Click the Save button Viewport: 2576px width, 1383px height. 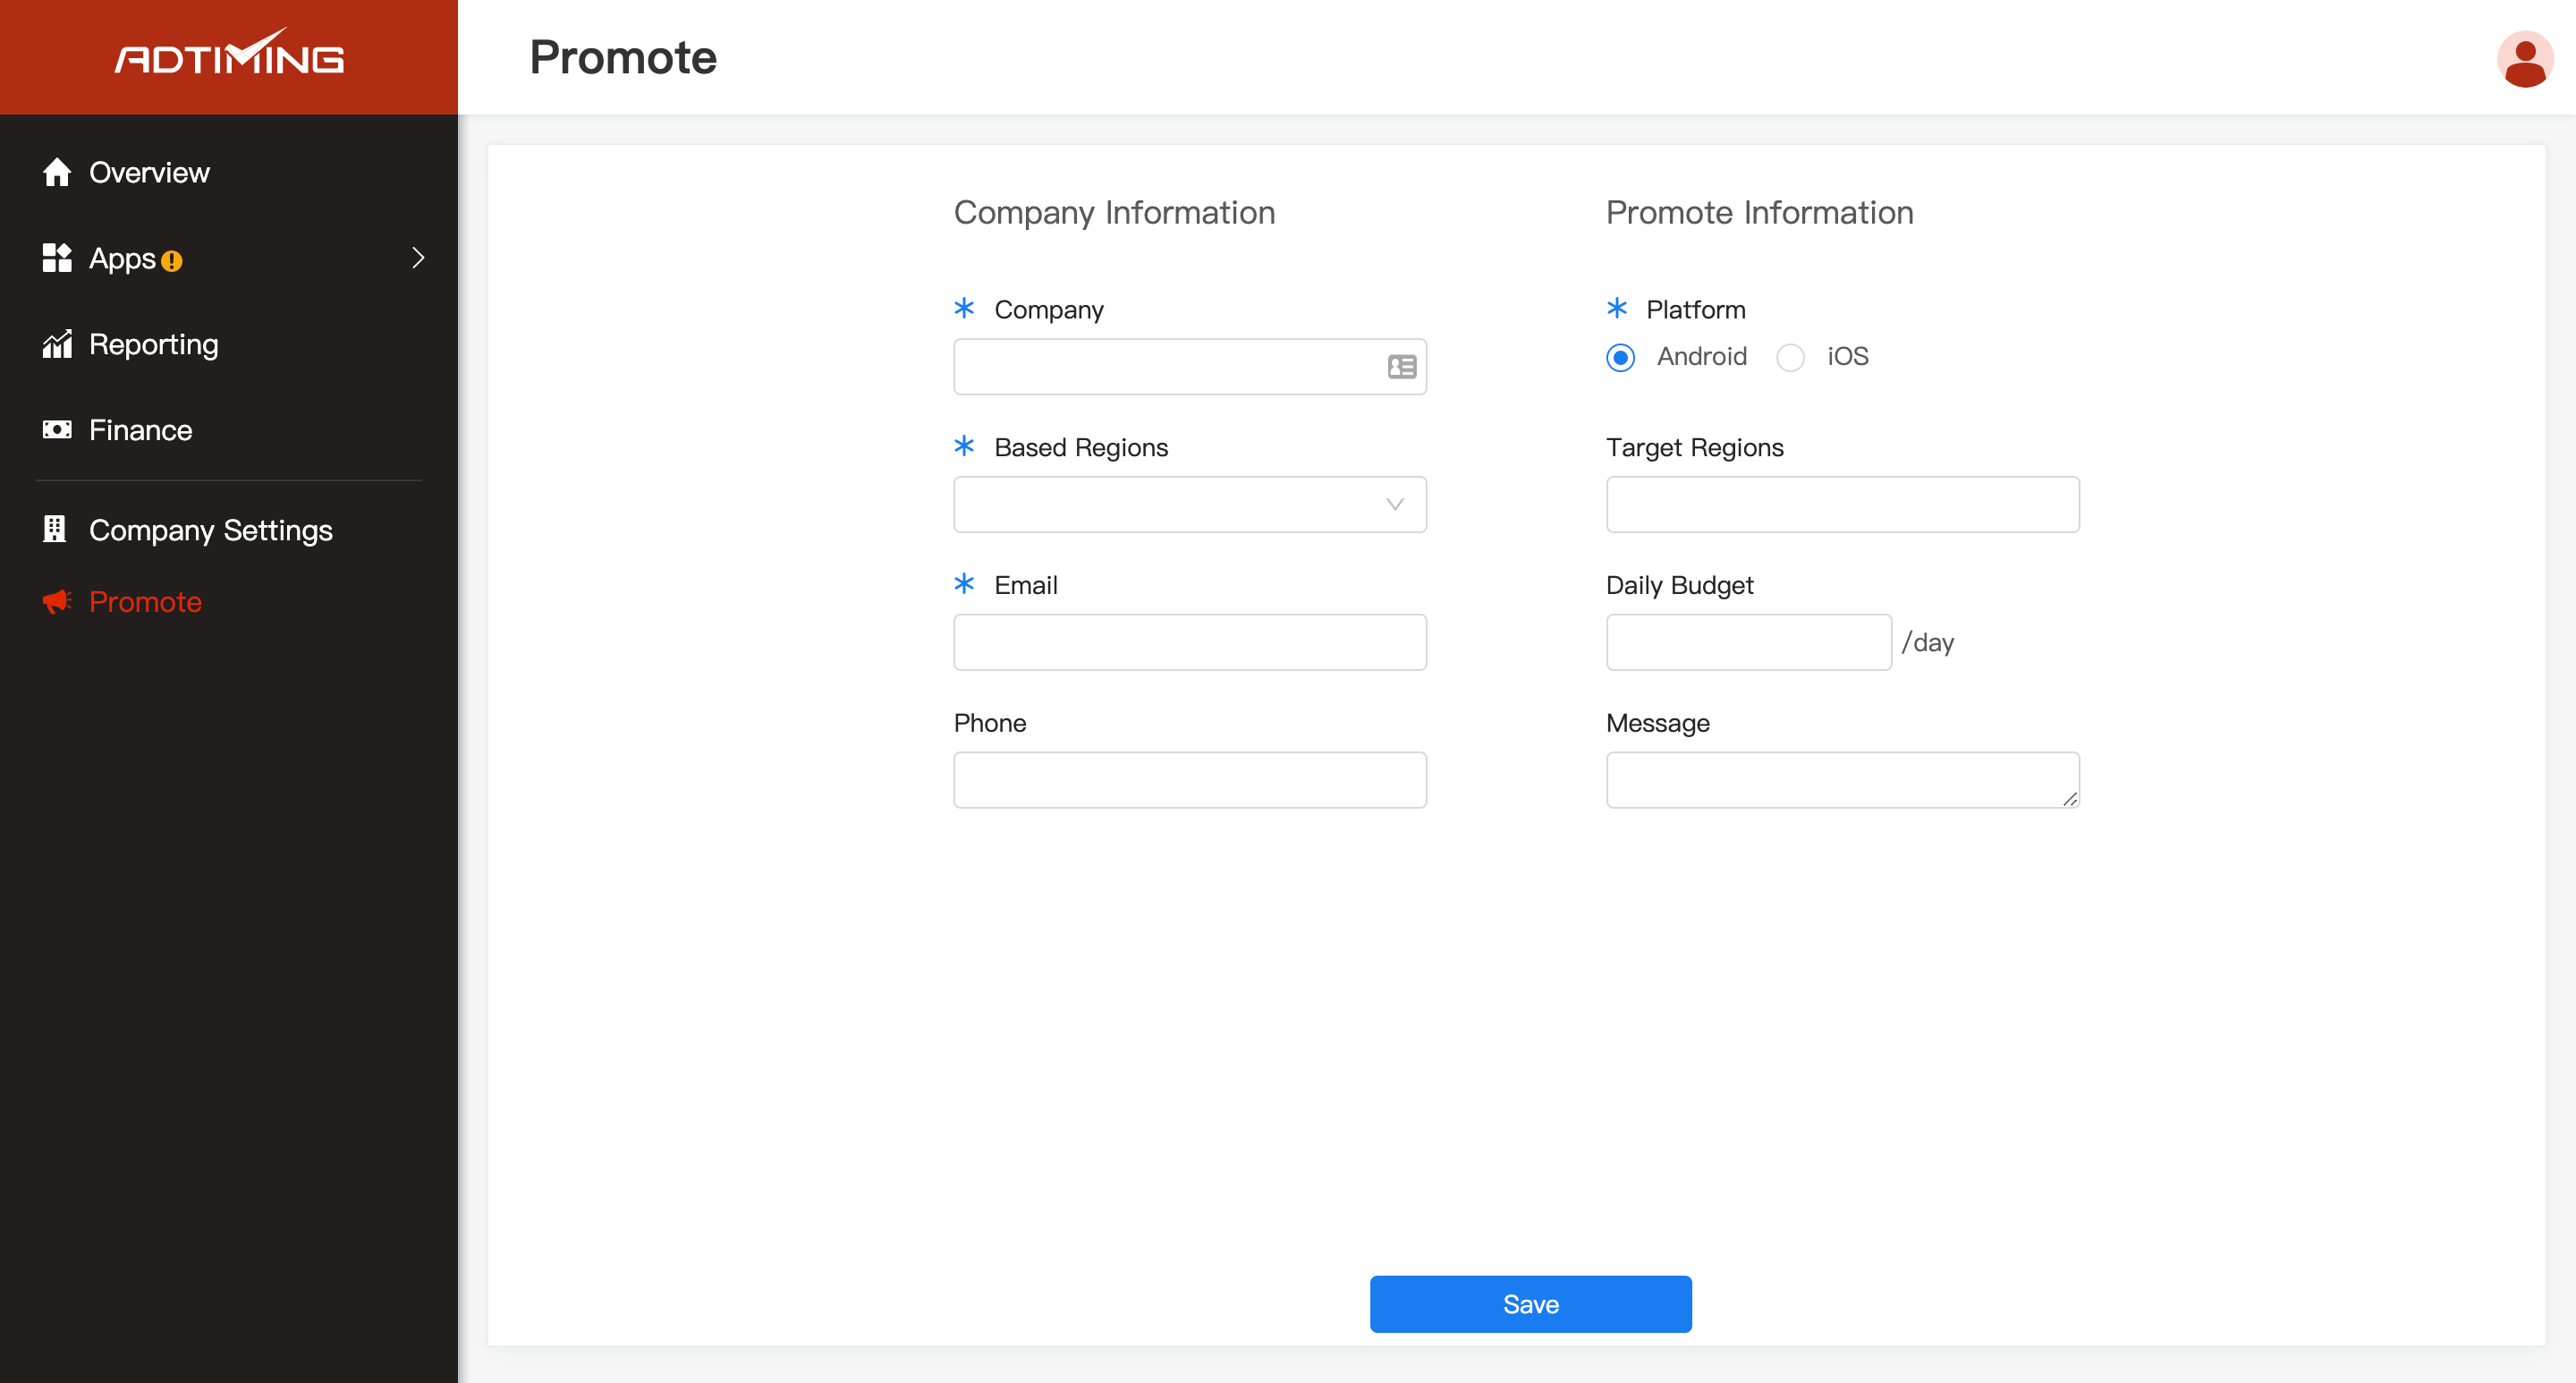(x=1530, y=1304)
